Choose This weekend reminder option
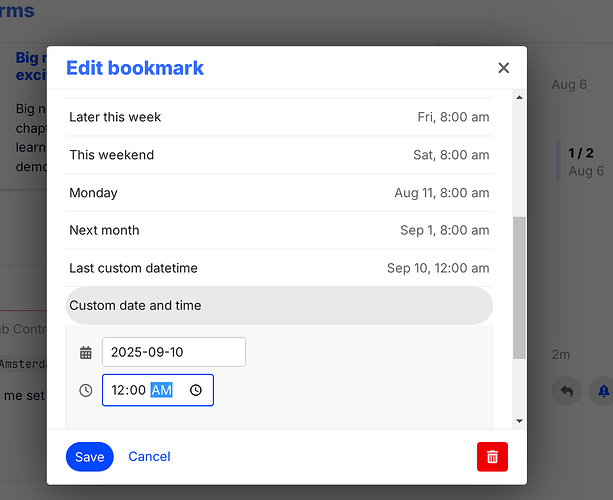Viewport: 613px width, 500px height. click(x=279, y=155)
